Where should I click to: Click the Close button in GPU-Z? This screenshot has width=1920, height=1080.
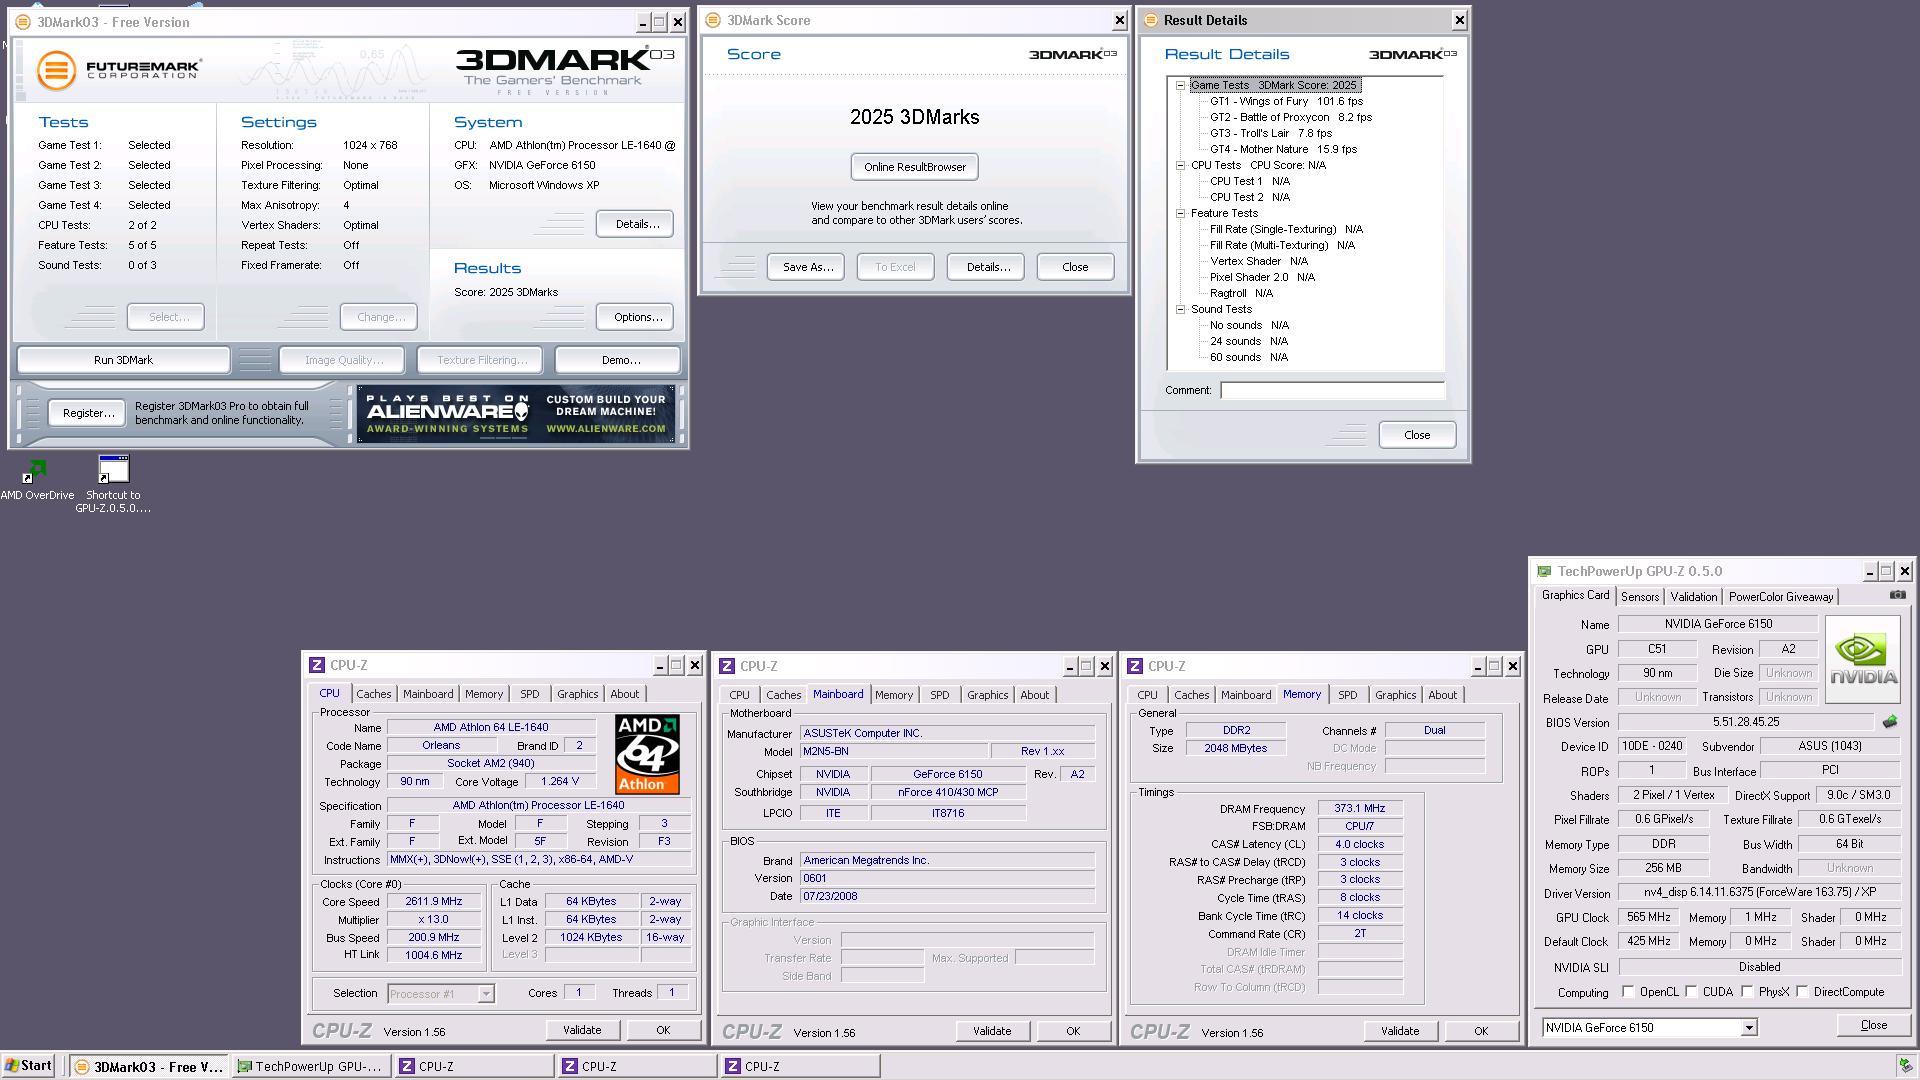1873,1026
